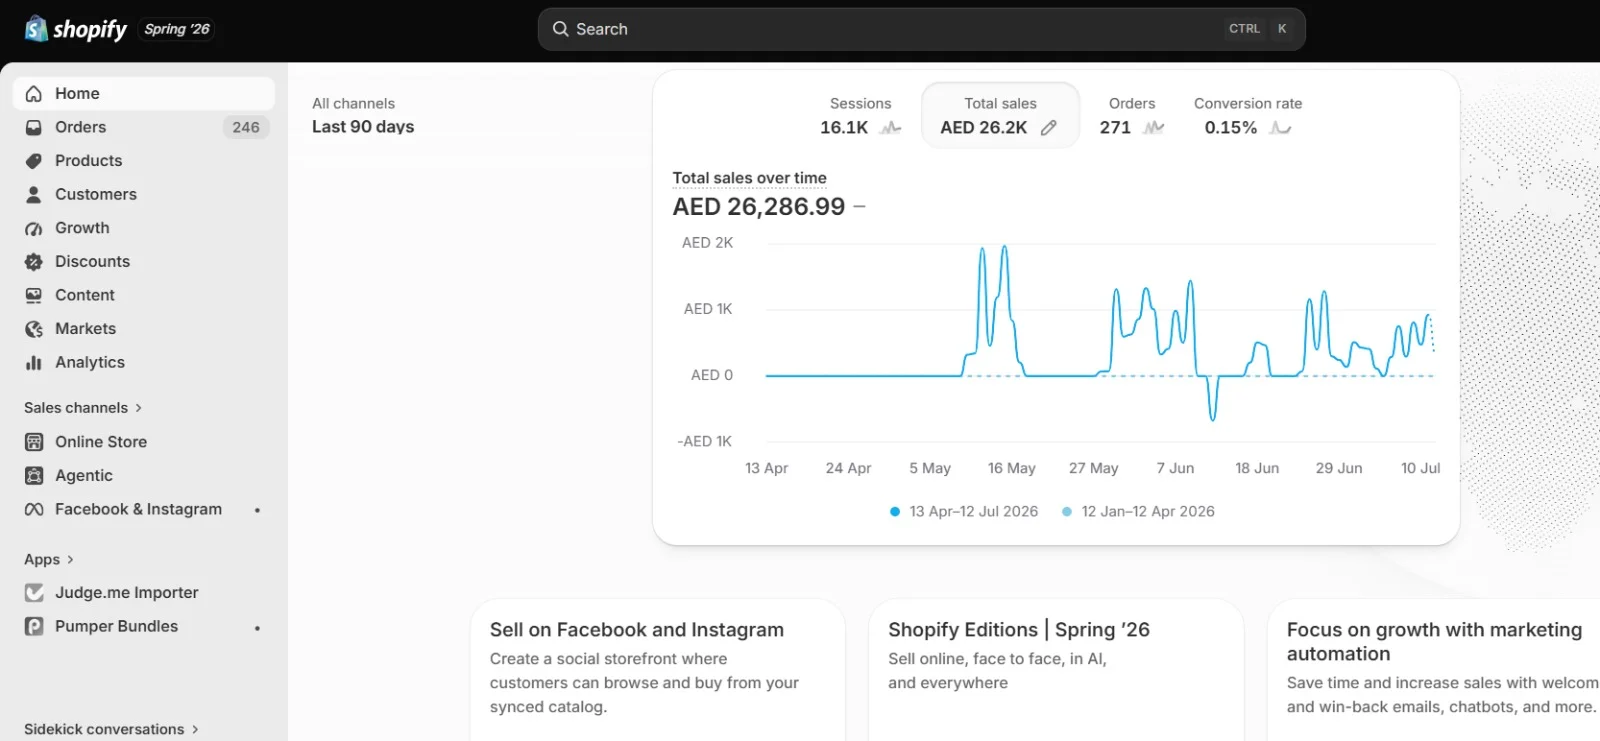Select the Conversion rate metric tab
The image size is (1600, 741).
click(1248, 116)
